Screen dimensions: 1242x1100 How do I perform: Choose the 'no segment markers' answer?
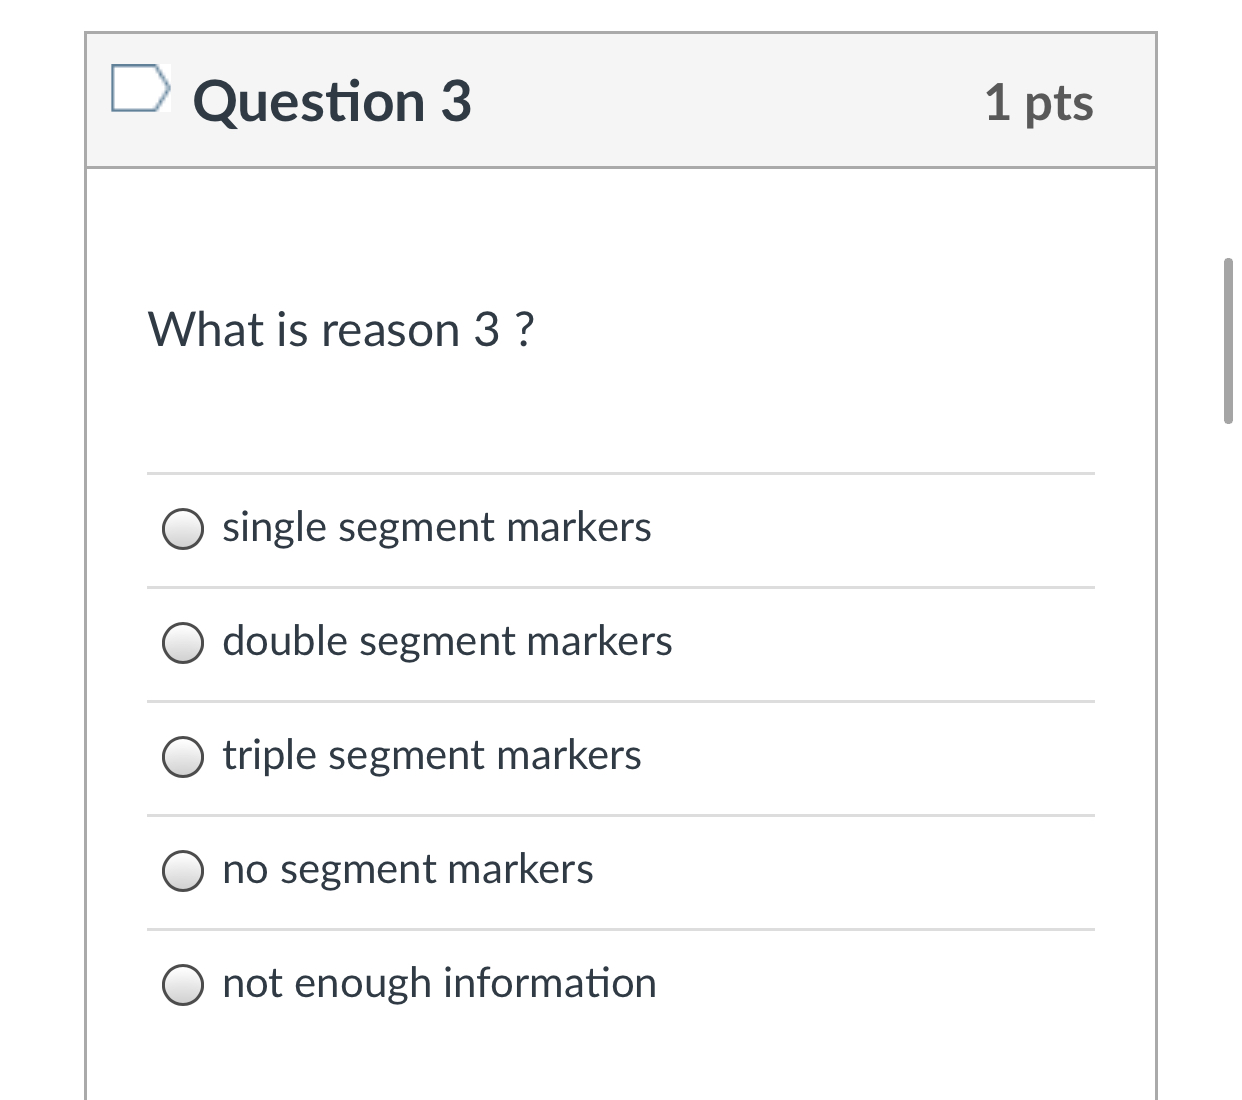182,871
